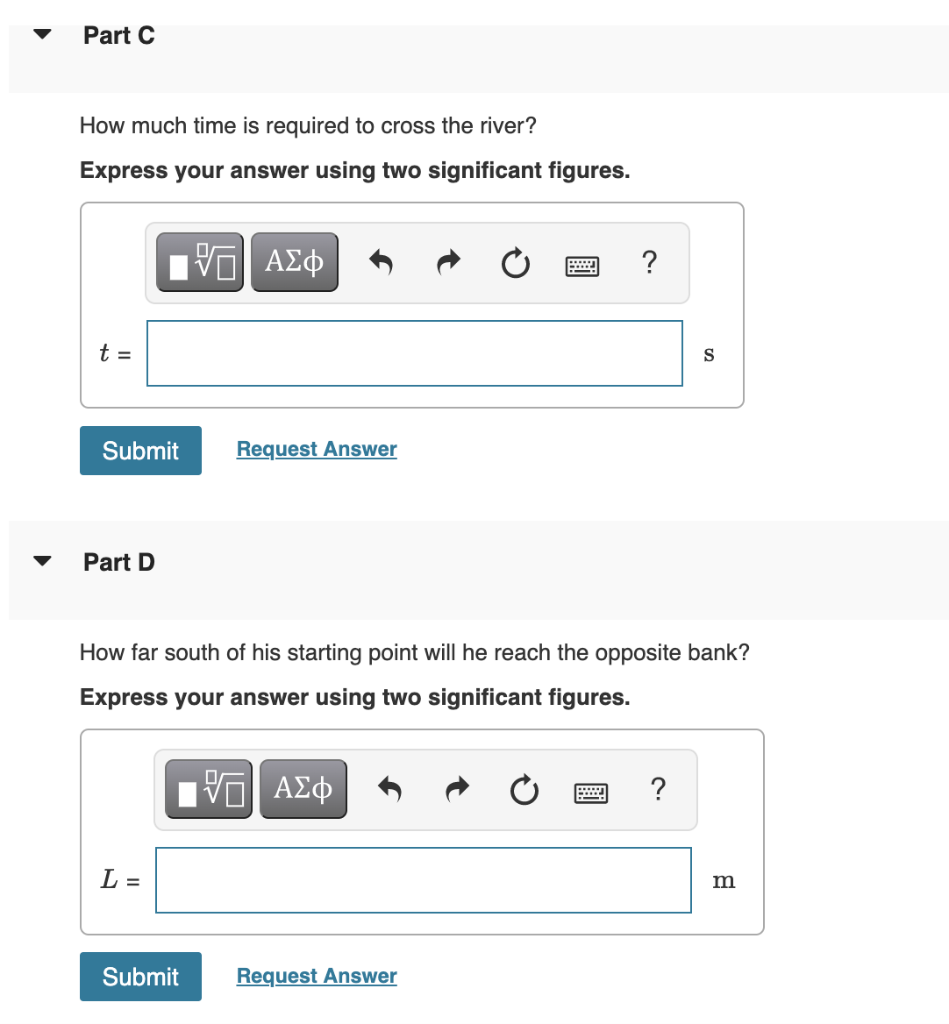
Task: Click Request Answer for Part C
Action: [316, 448]
